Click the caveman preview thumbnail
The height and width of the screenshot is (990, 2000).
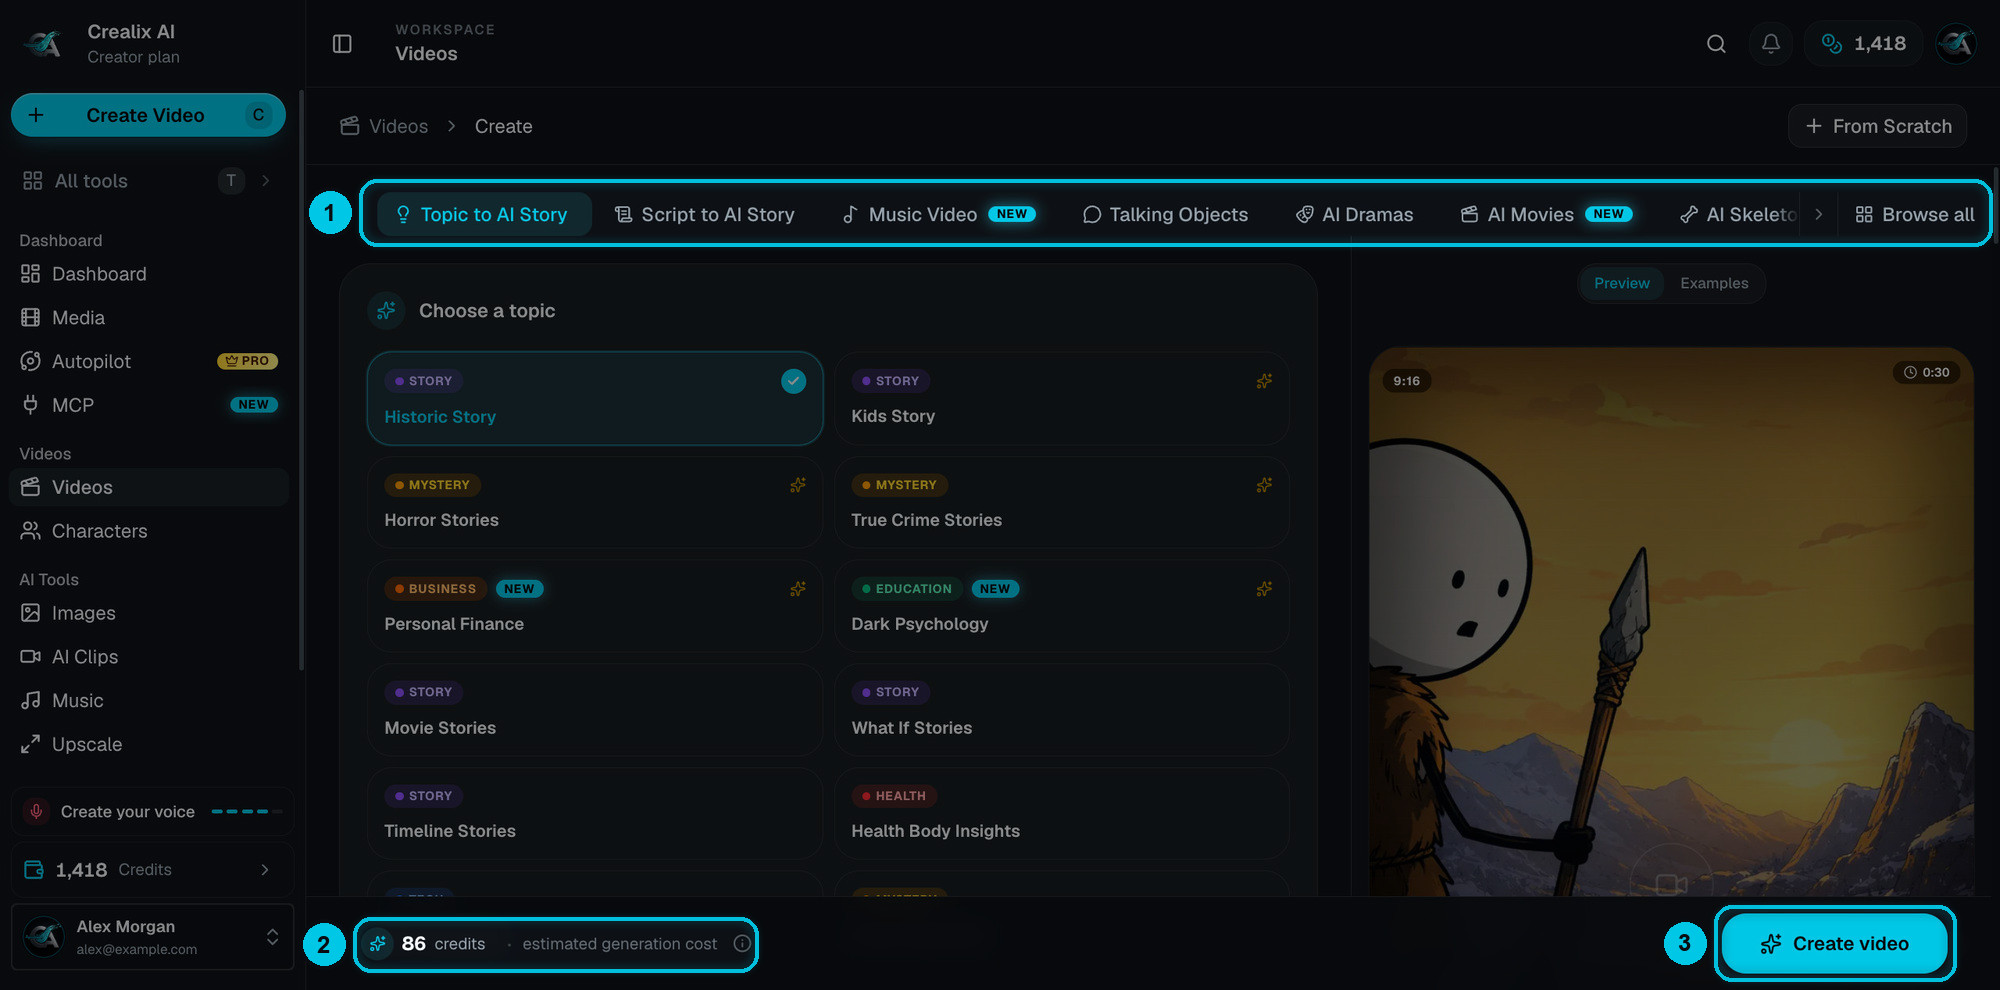1671,622
